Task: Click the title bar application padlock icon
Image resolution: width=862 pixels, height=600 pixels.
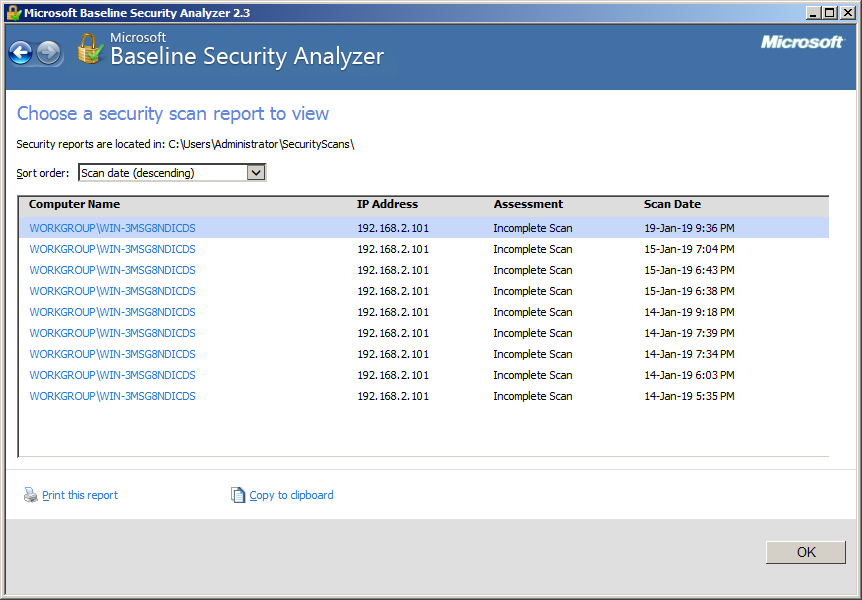Action: click(x=14, y=13)
